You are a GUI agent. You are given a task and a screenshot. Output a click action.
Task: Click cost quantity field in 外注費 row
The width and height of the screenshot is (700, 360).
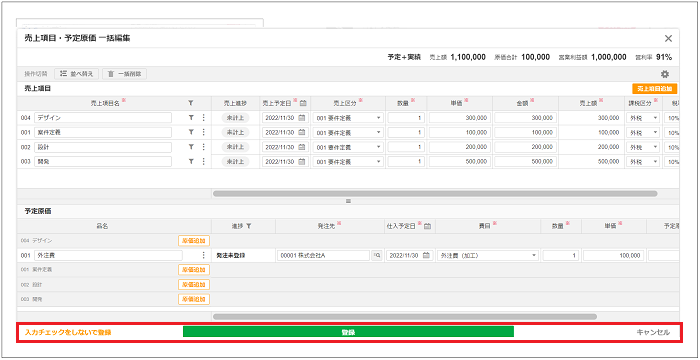(x=561, y=255)
